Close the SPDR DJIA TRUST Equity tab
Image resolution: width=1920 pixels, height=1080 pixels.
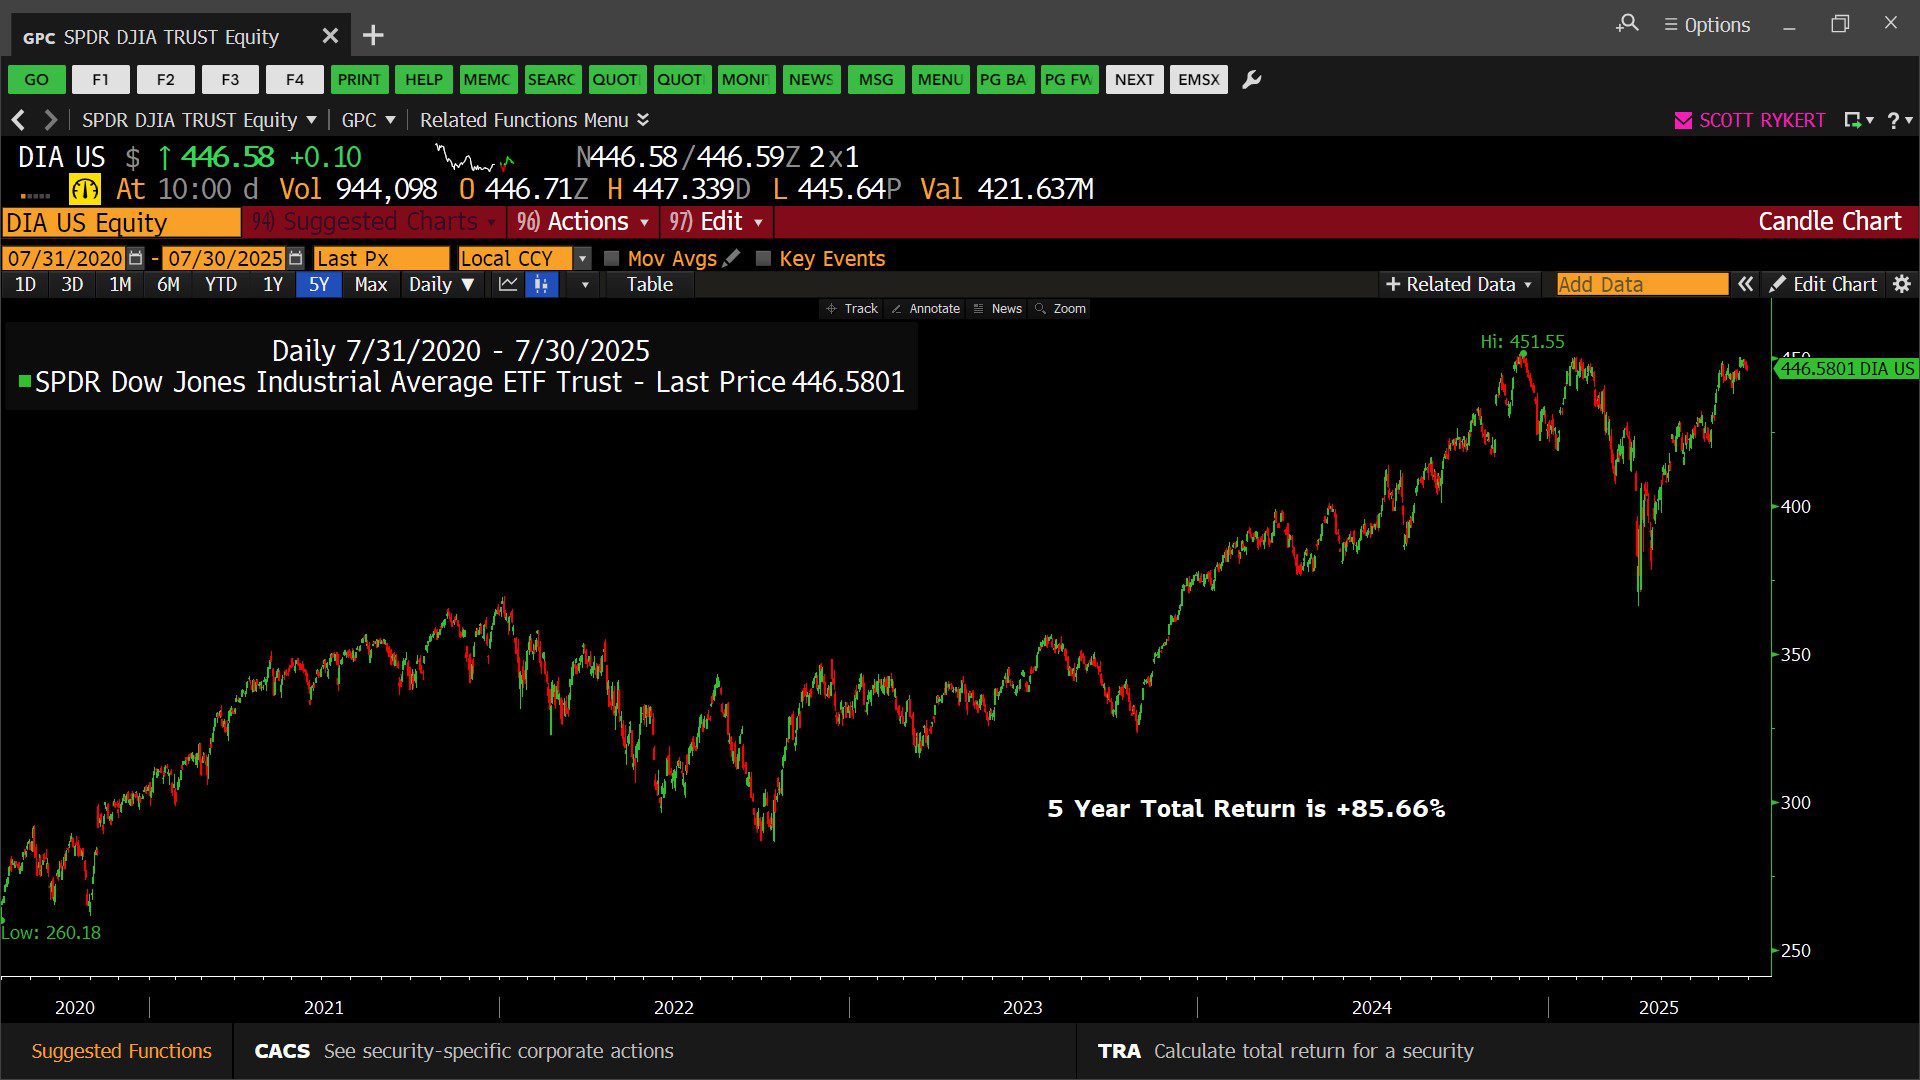330,36
